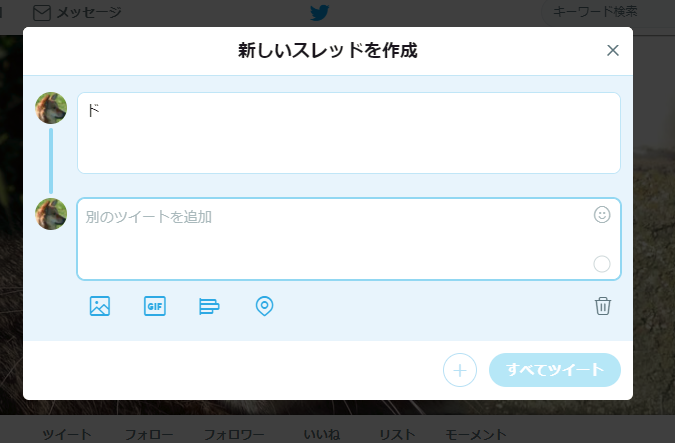Add a poll to the tweet
The image size is (675, 443).
(209, 306)
